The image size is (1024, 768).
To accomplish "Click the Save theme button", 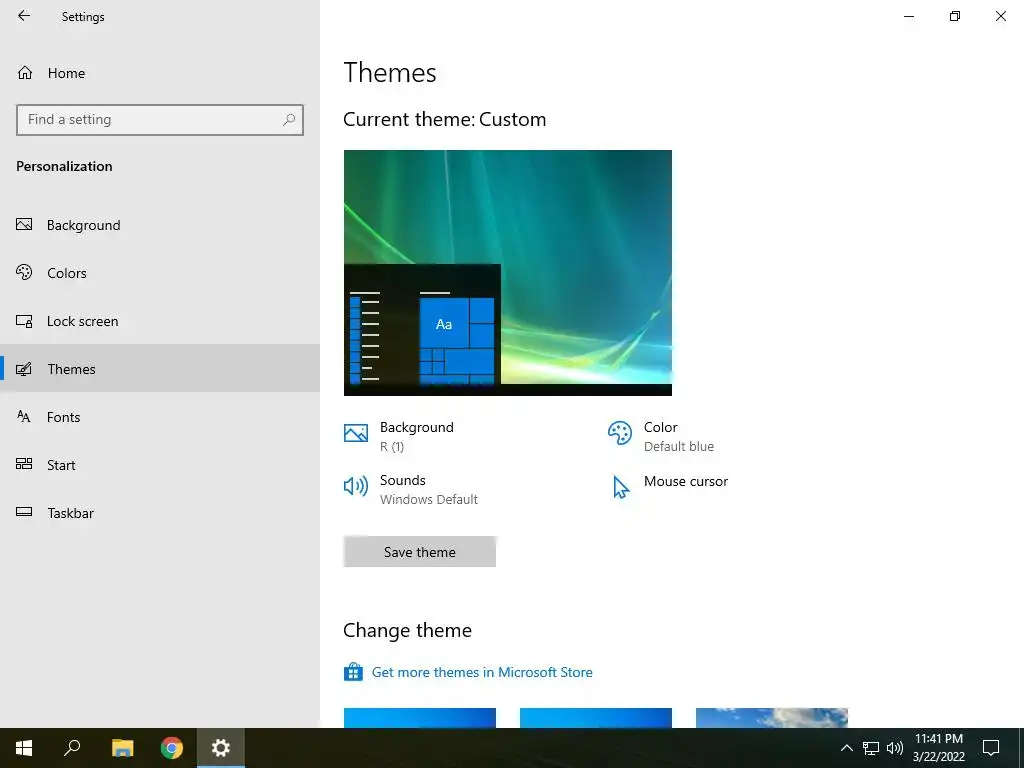I will (420, 552).
